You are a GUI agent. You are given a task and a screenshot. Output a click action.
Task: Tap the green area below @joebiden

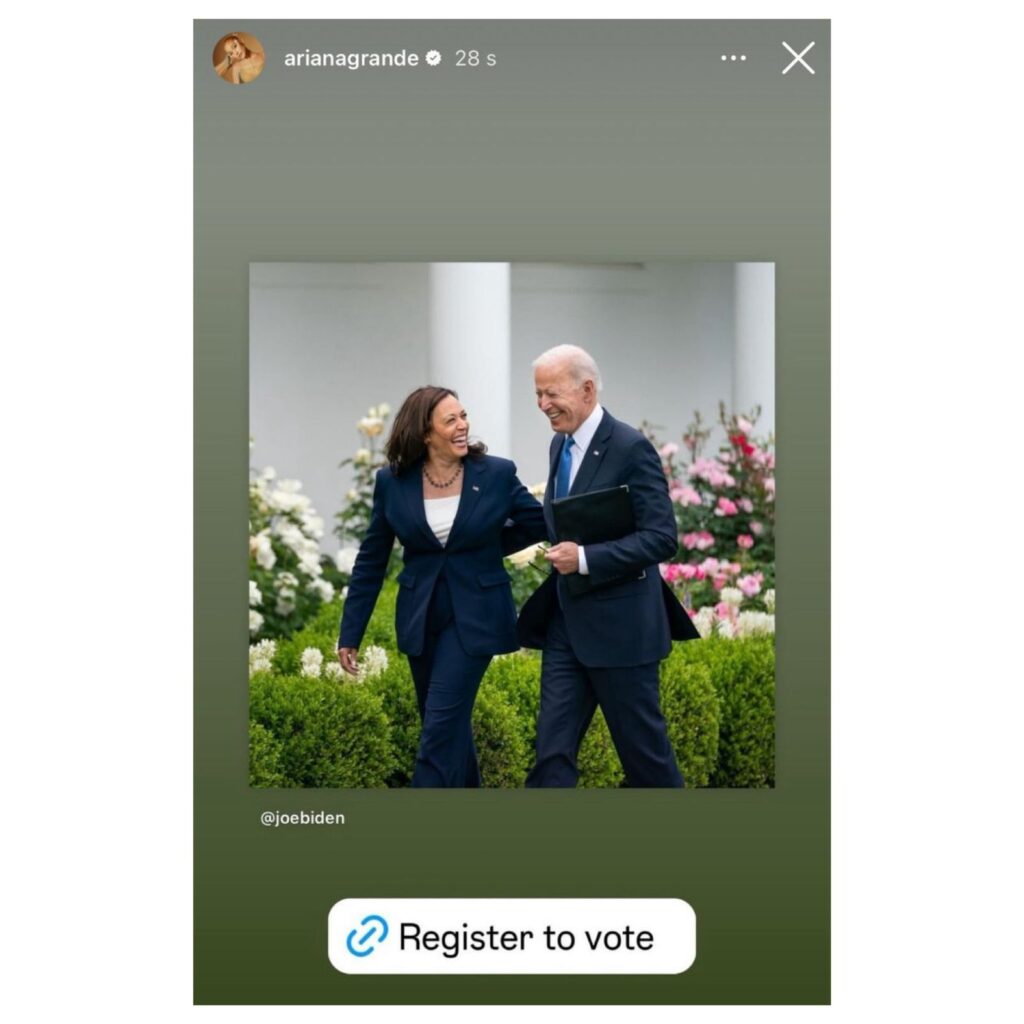[512, 862]
